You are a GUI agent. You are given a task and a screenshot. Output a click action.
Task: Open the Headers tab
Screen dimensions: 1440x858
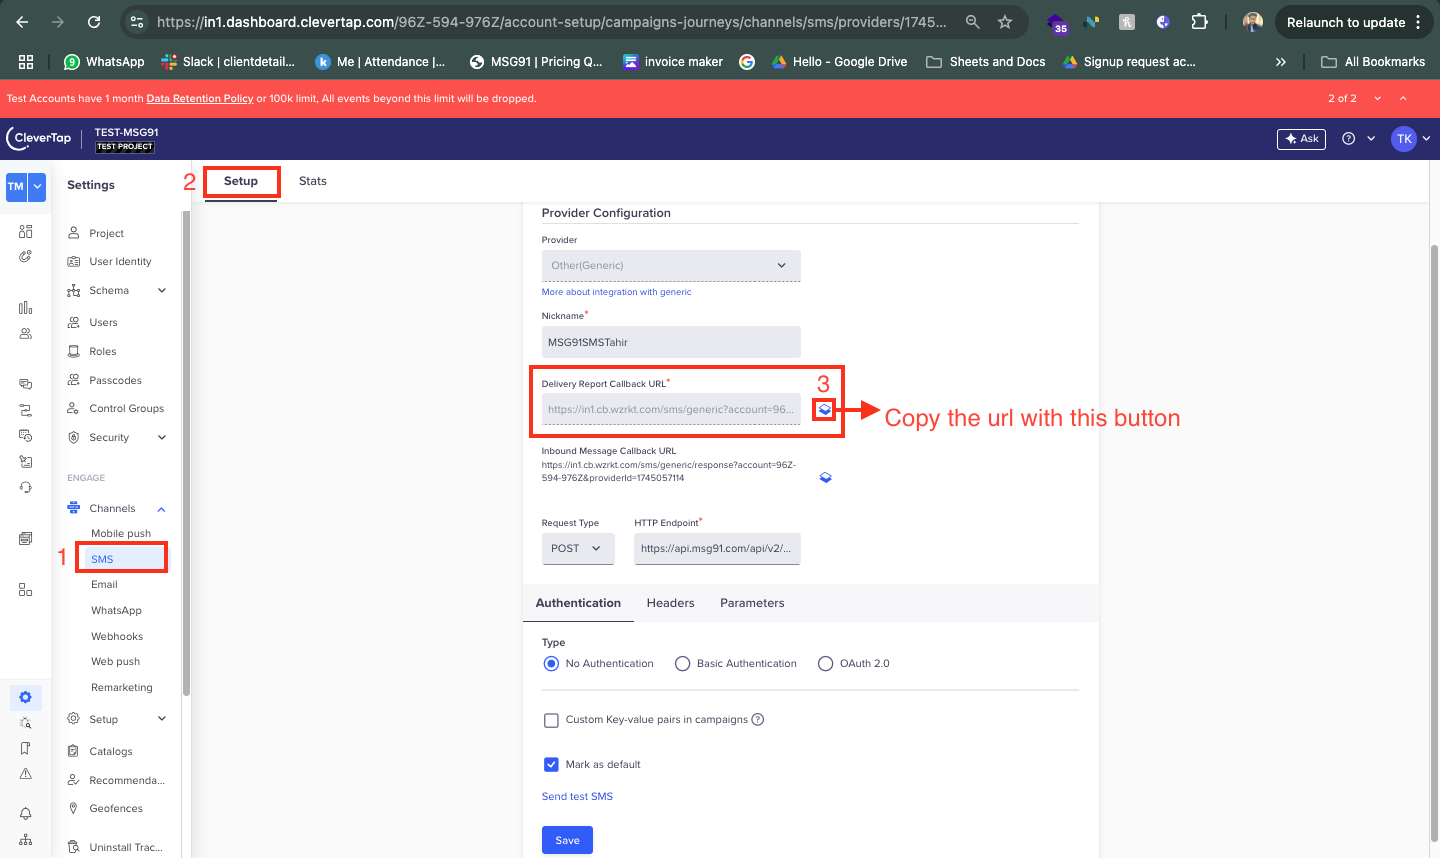point(670,603)
